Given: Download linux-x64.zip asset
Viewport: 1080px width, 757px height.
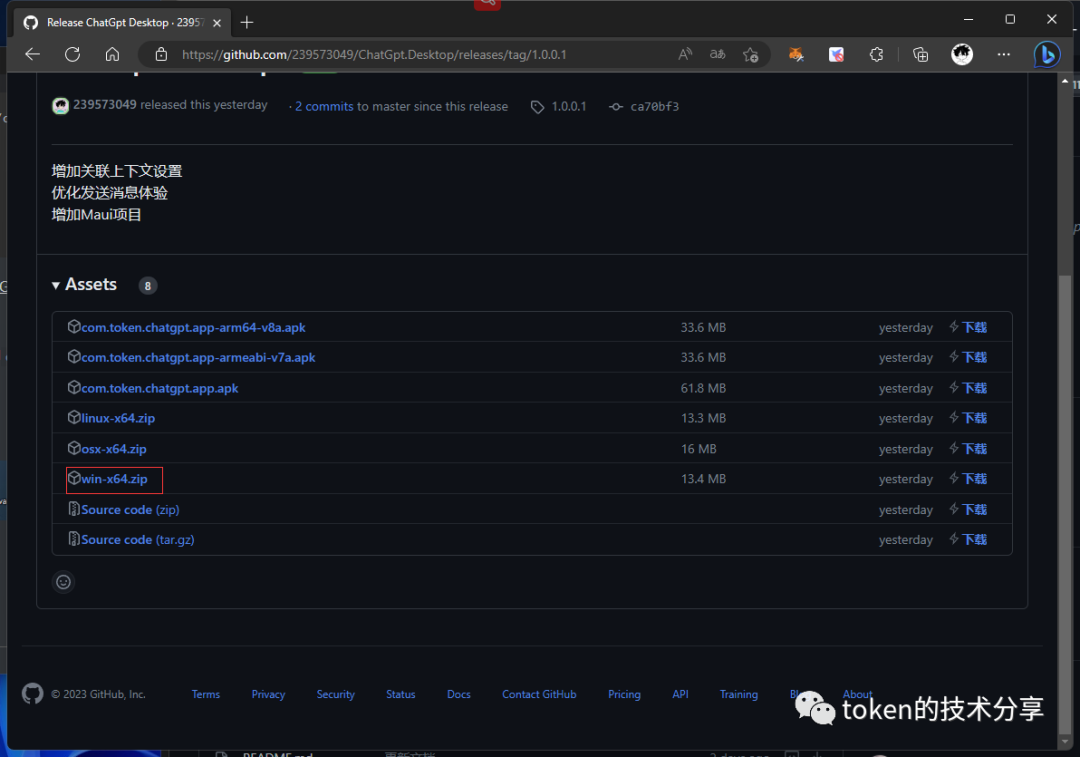Looking at the screenshot, I should pos(118,418).
